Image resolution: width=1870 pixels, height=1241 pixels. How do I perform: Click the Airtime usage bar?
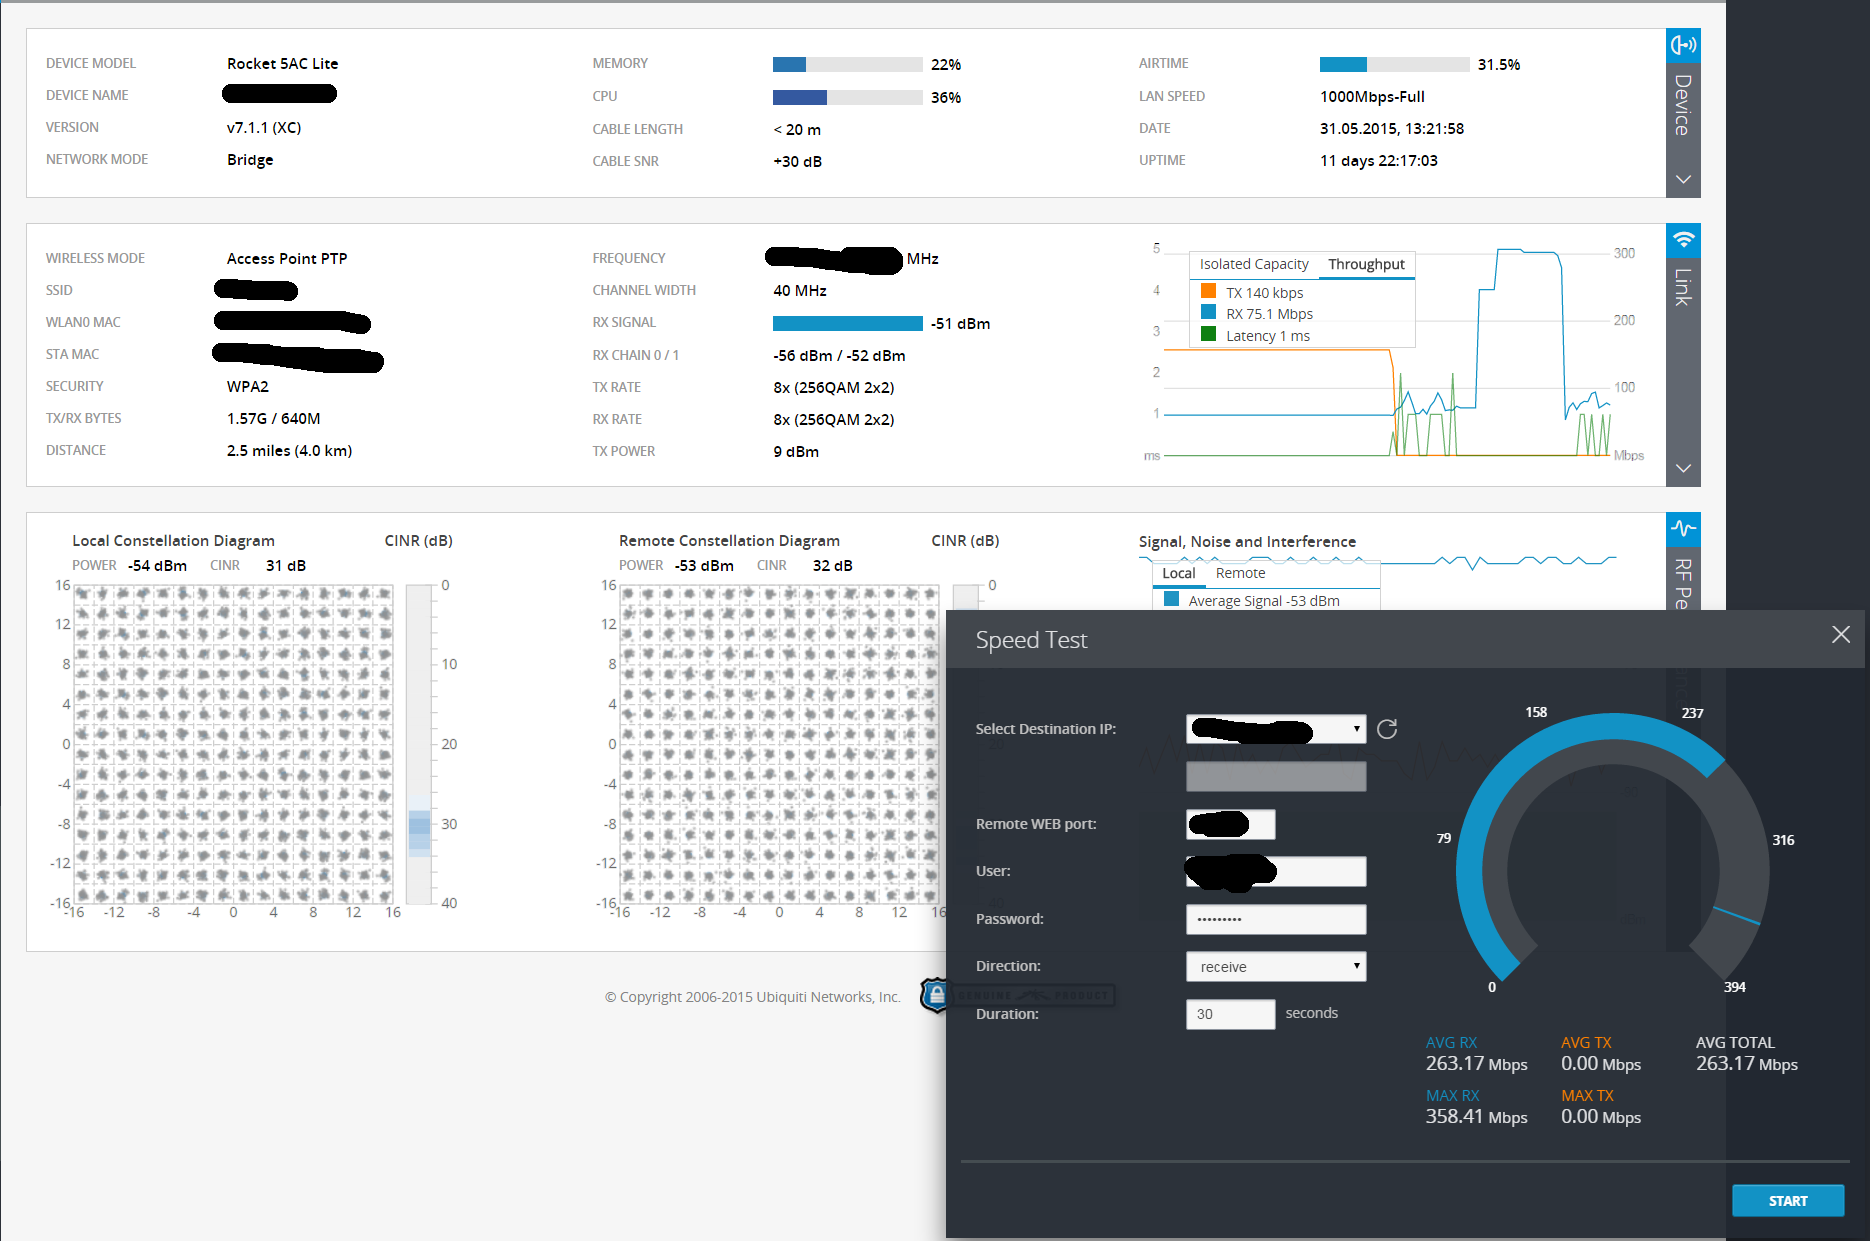click(x=1394, y=64)
